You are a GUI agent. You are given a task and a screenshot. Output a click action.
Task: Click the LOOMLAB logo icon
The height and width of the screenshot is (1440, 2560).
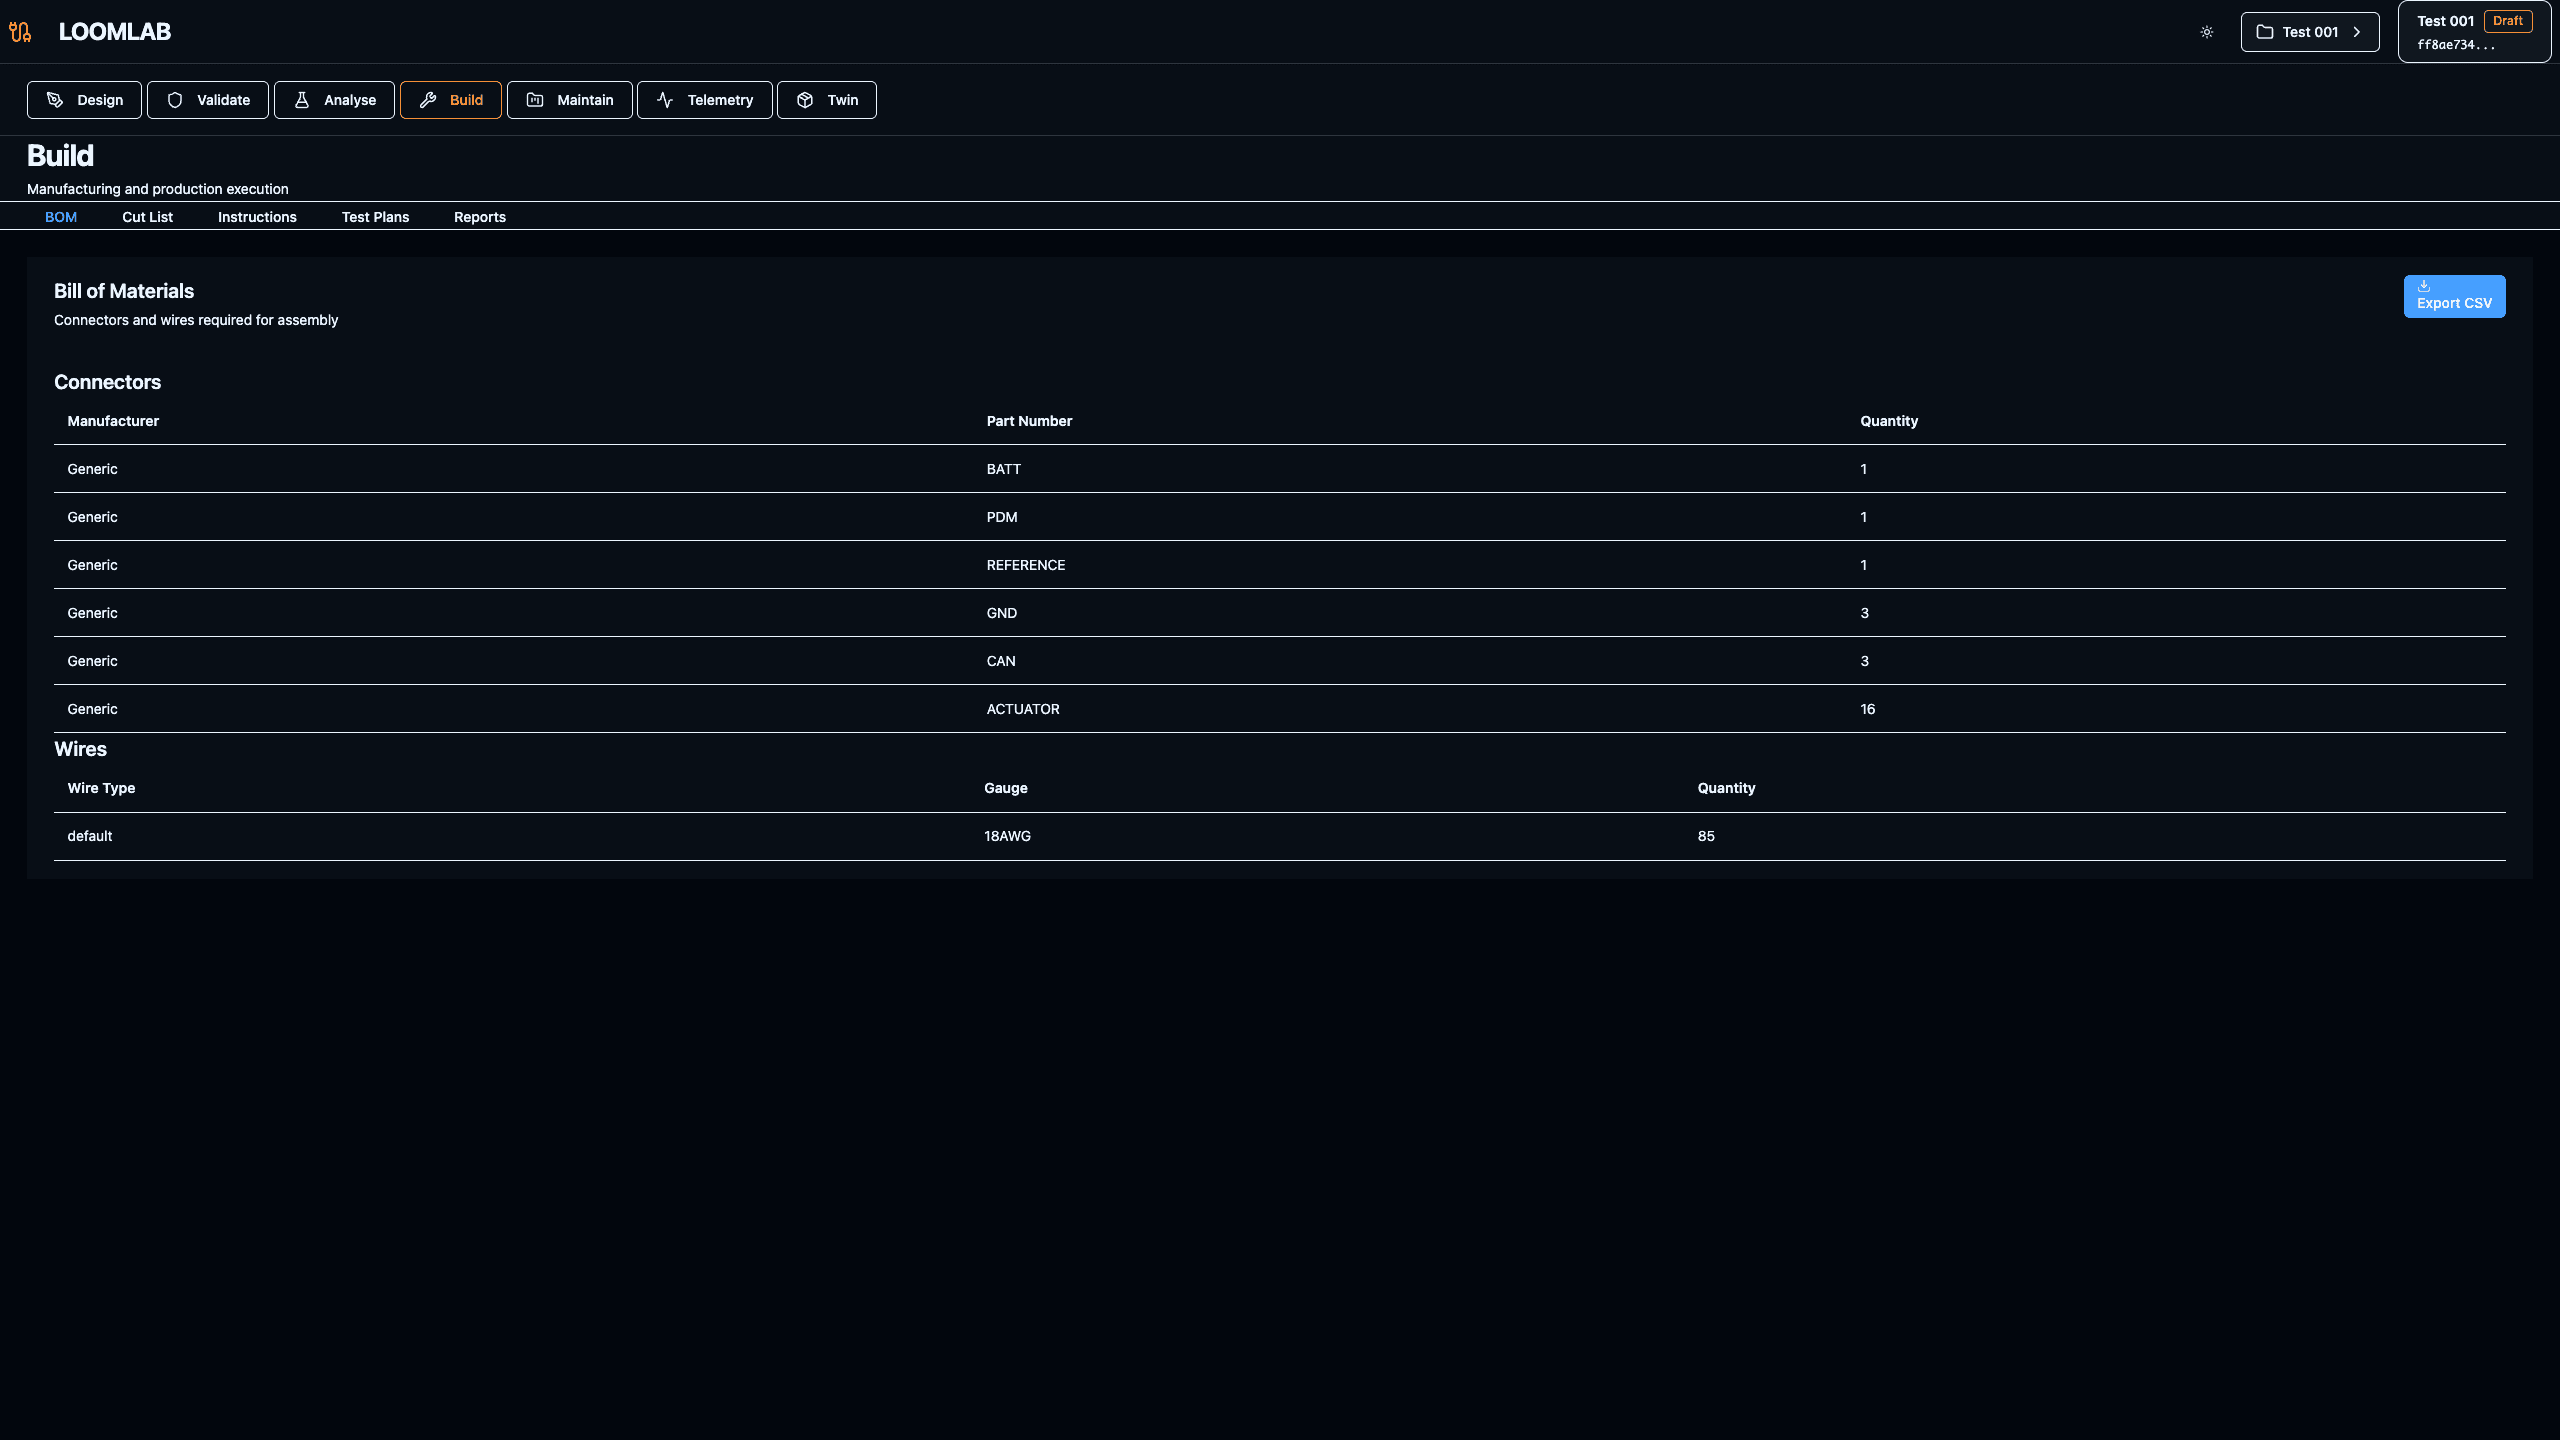(x=21, y=31)
